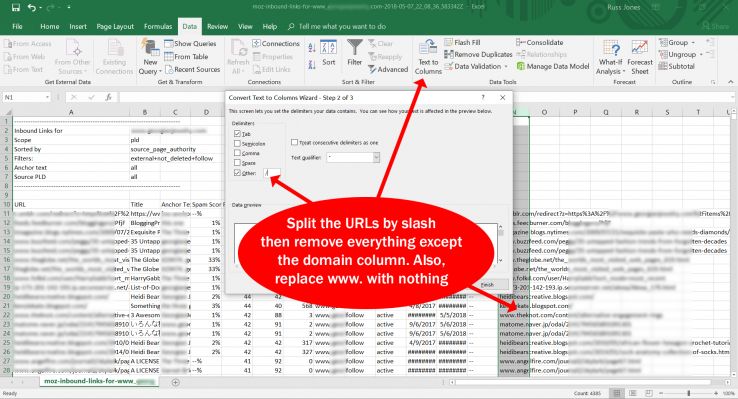Open the Consolidate tool

pyautogui.click(x=539, y=42)
